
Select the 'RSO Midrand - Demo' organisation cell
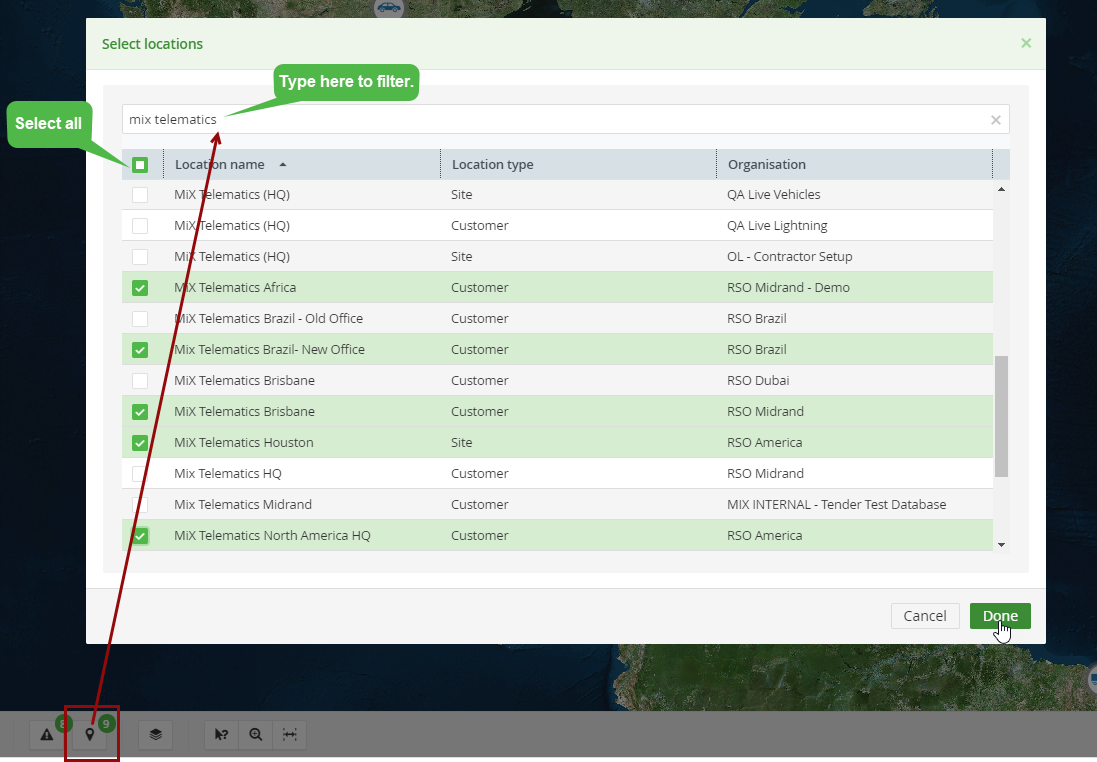point(788,288)
